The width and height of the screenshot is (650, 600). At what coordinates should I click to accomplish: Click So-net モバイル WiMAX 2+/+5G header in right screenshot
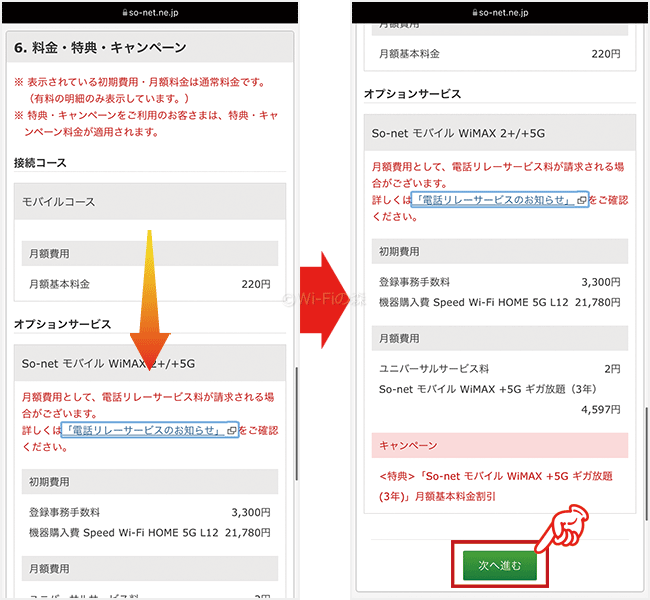(x=500, y=133)
